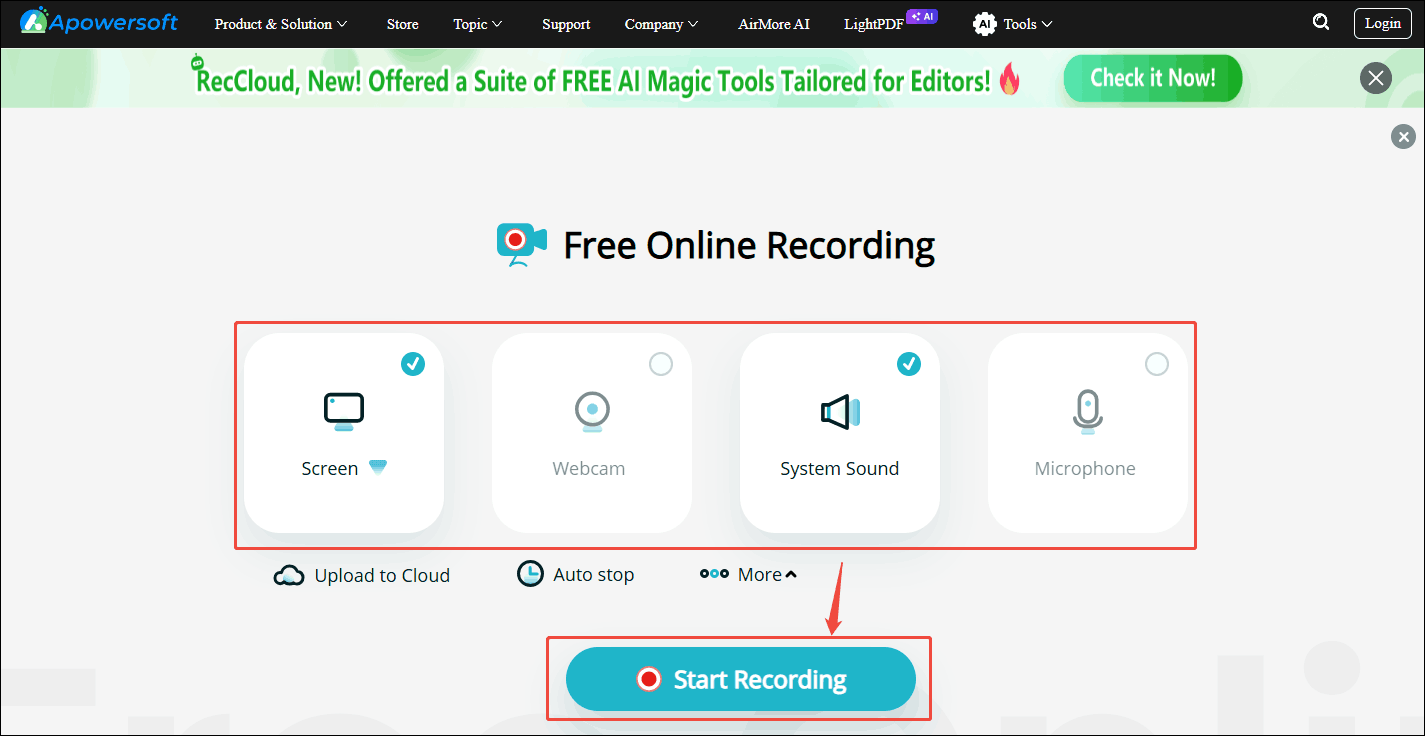Disable the System Sound checkbox
This screenshot has width=1425, height=736.
[909, 364]
